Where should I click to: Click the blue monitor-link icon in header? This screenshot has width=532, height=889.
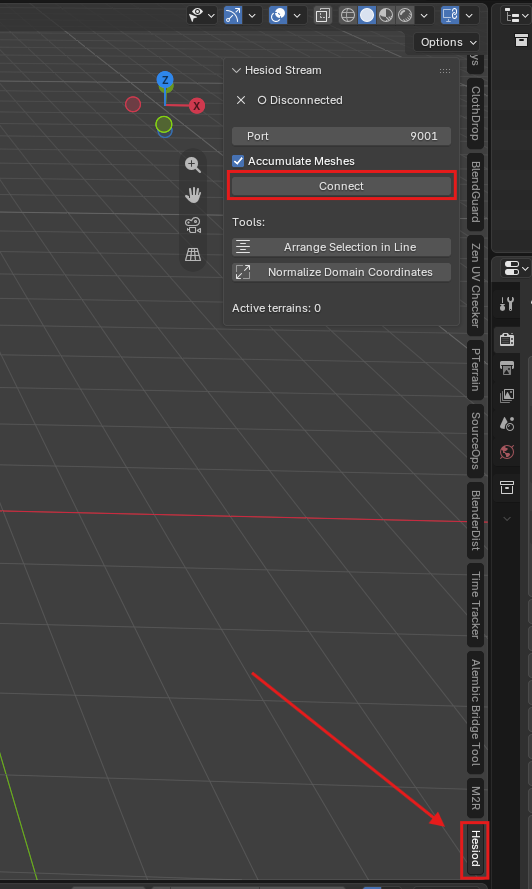point(450,15)
